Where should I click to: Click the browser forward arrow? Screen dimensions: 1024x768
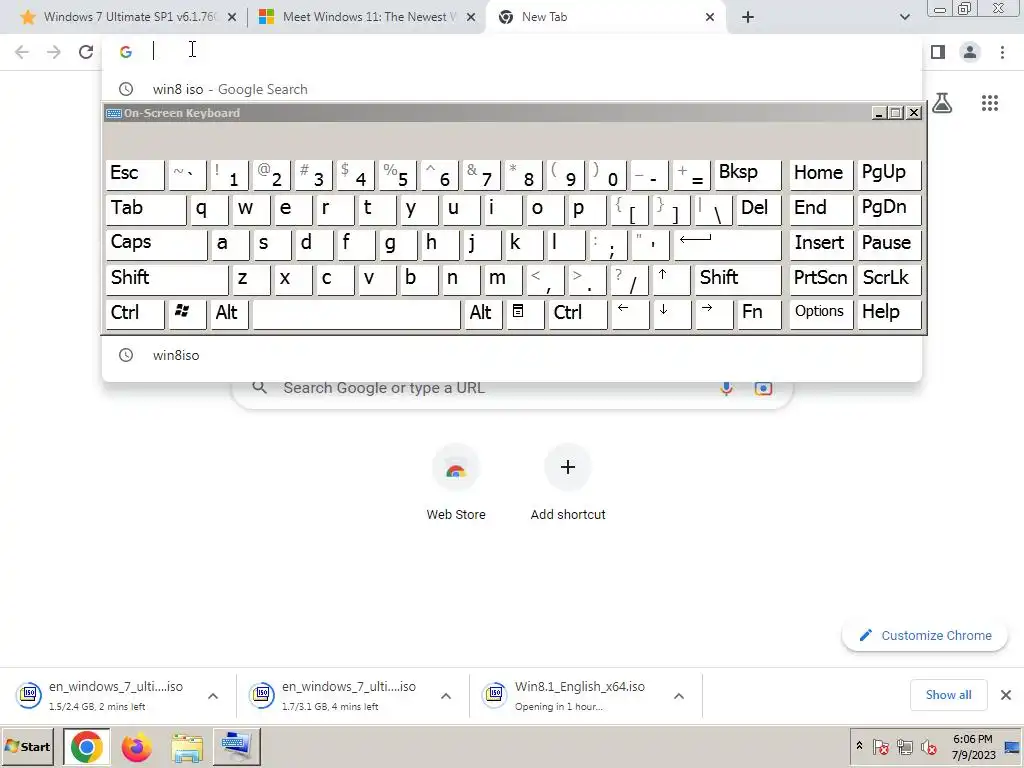(54, 52)
